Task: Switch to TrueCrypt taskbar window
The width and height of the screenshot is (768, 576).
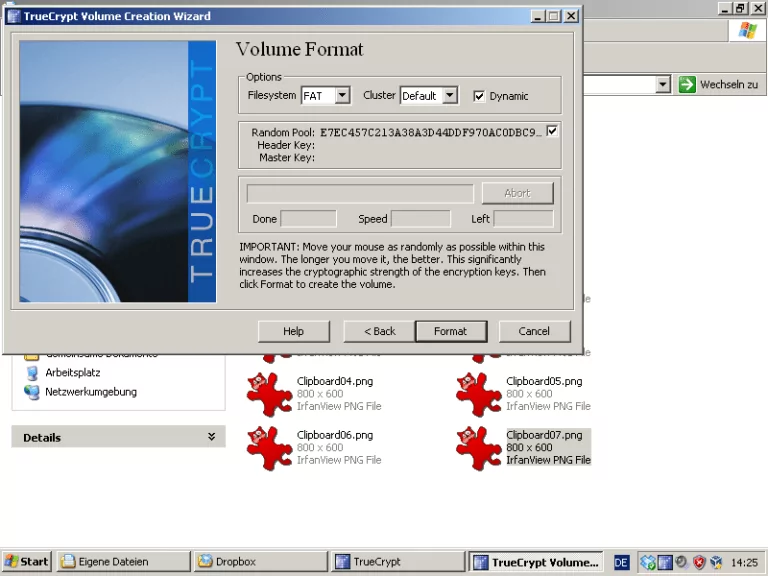Action: point(398,562)
